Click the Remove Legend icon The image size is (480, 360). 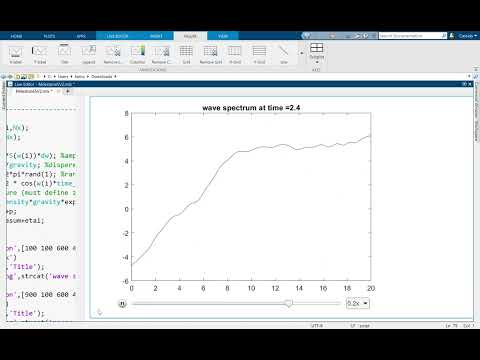click(113, 55)
